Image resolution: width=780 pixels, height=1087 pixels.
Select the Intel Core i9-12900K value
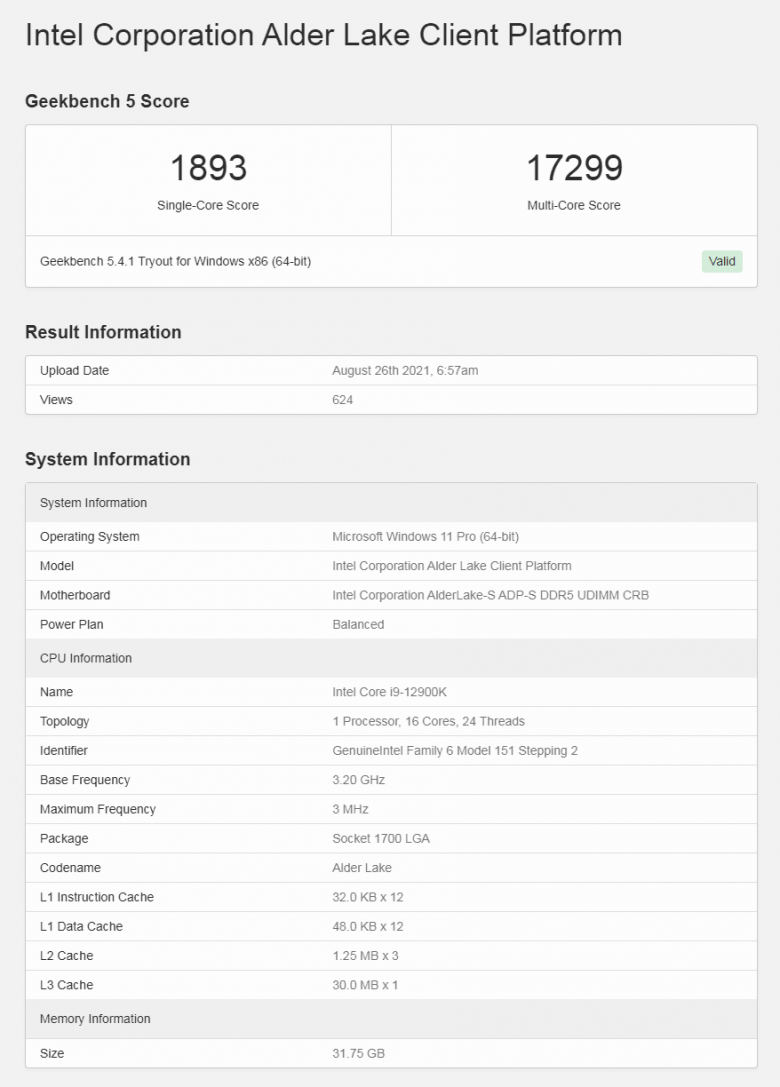pos(390,692)
